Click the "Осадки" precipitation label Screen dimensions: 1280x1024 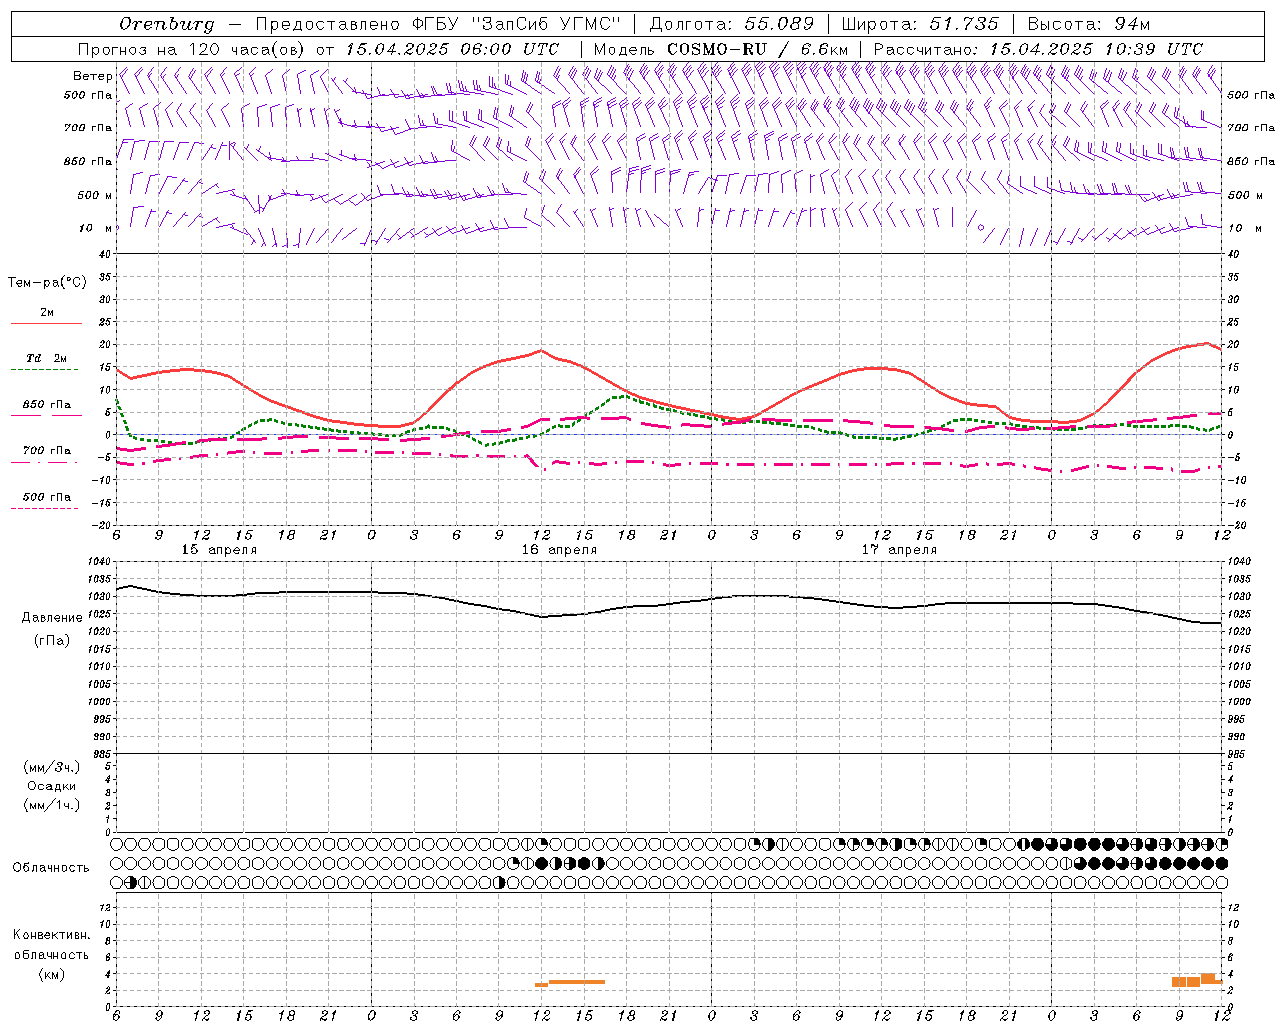point(52,786)
